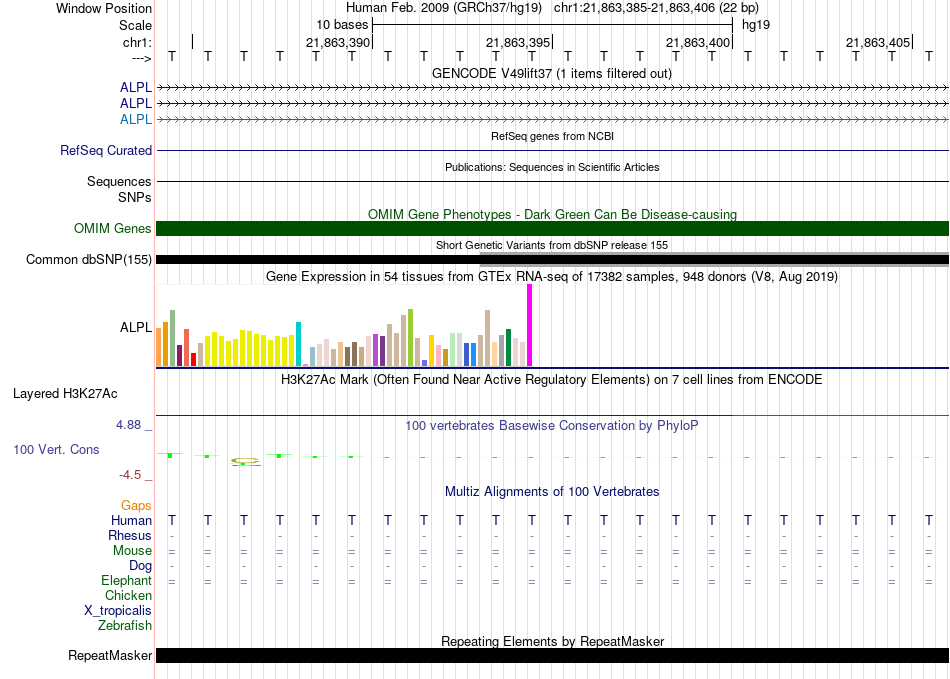The image size is (950, 679).
Task: Click the dark green OMIM Genes bar
Action: pos(552,228)
